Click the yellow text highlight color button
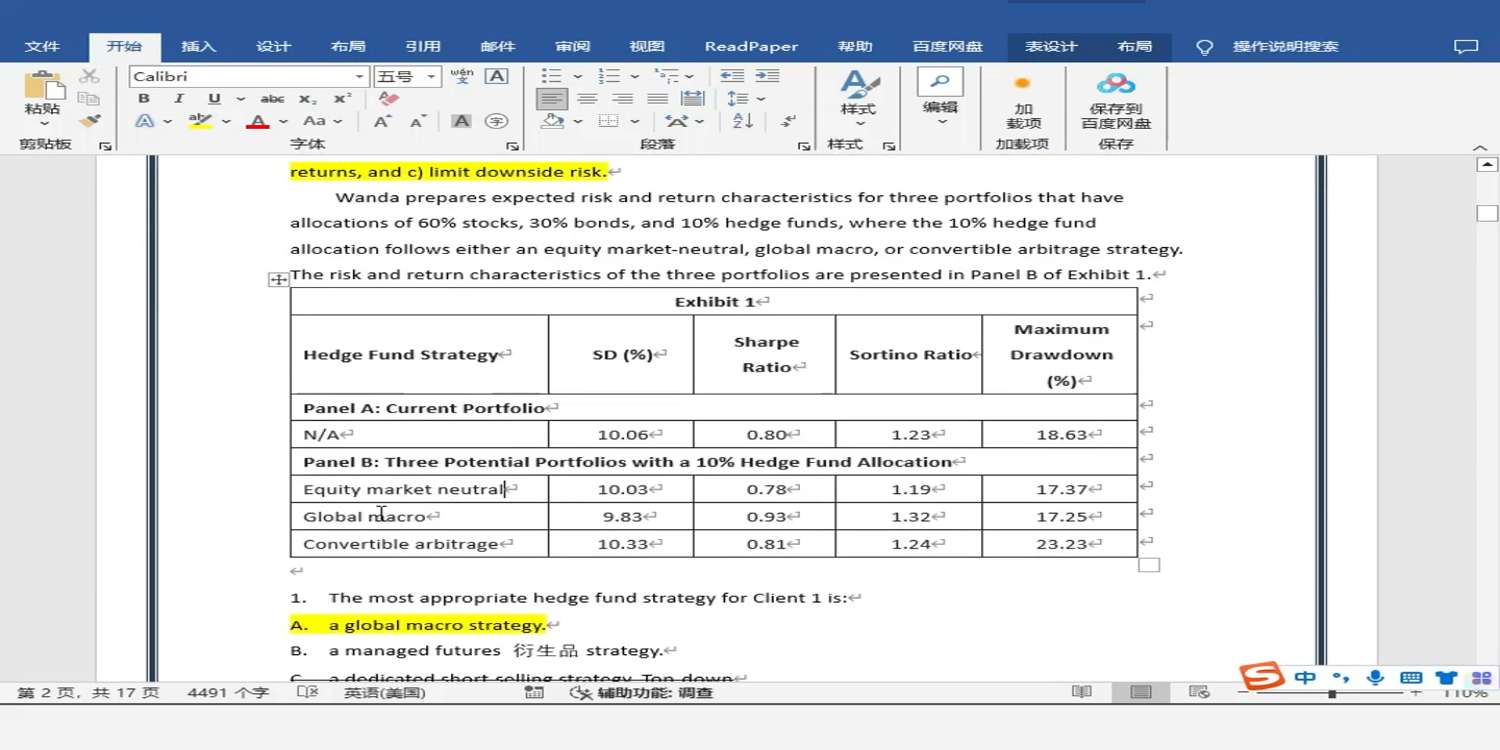The image size is (1500, 750). pos(200,121)
